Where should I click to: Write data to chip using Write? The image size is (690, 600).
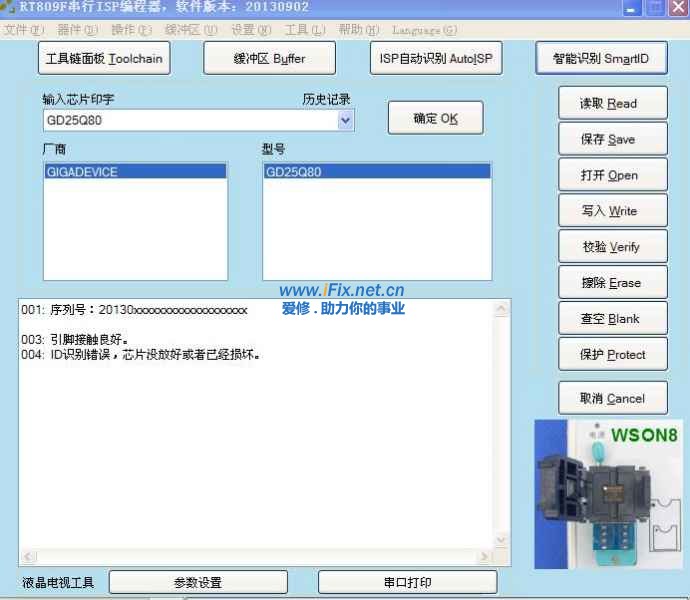click(612, 211)
